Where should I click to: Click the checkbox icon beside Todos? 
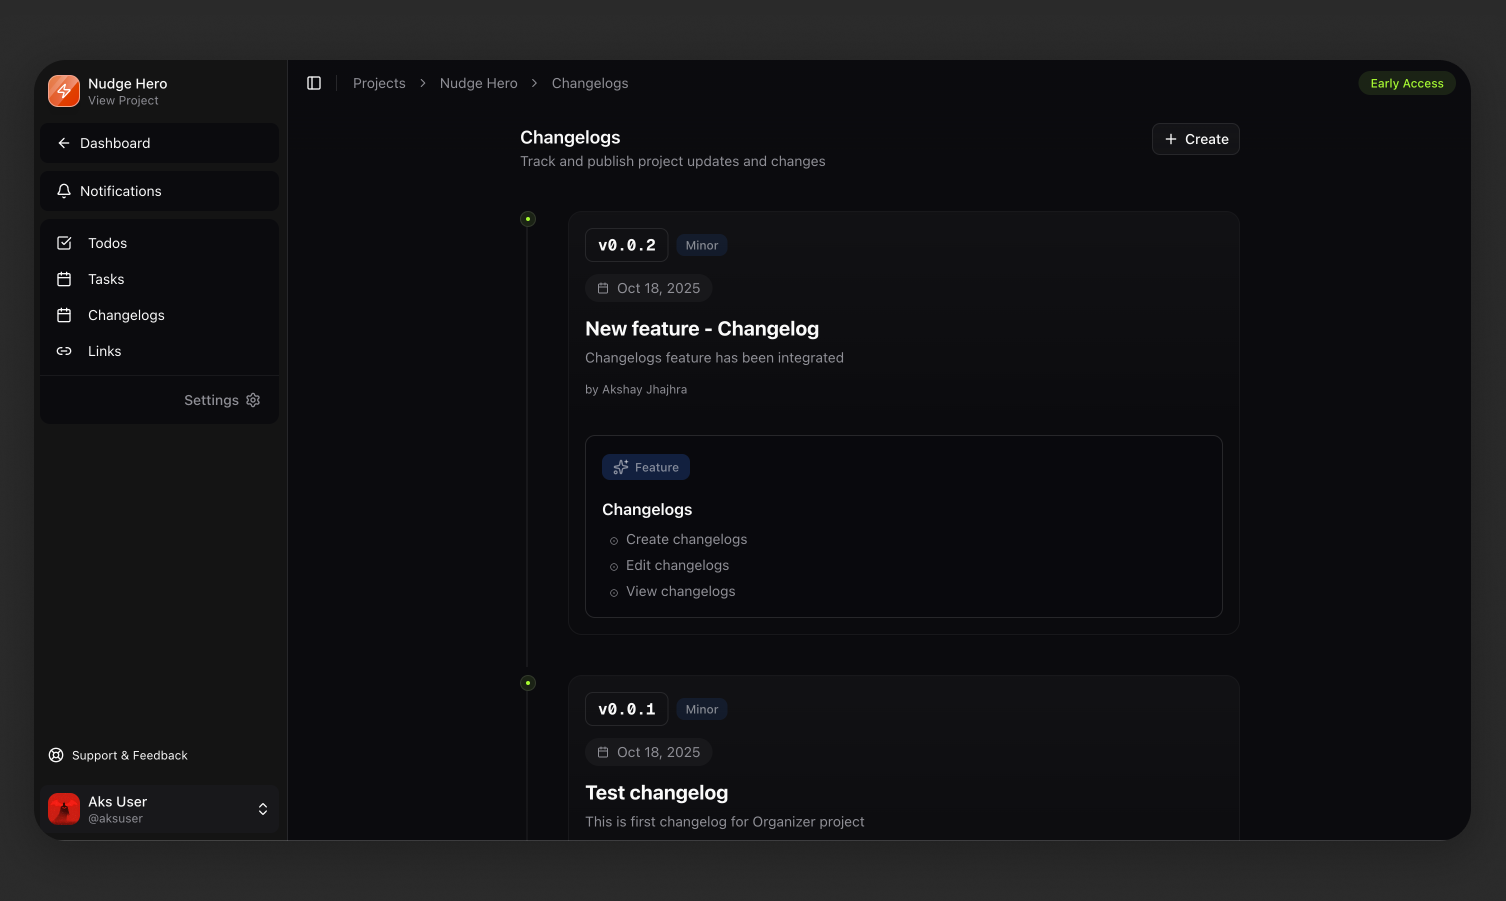(64, 243)
